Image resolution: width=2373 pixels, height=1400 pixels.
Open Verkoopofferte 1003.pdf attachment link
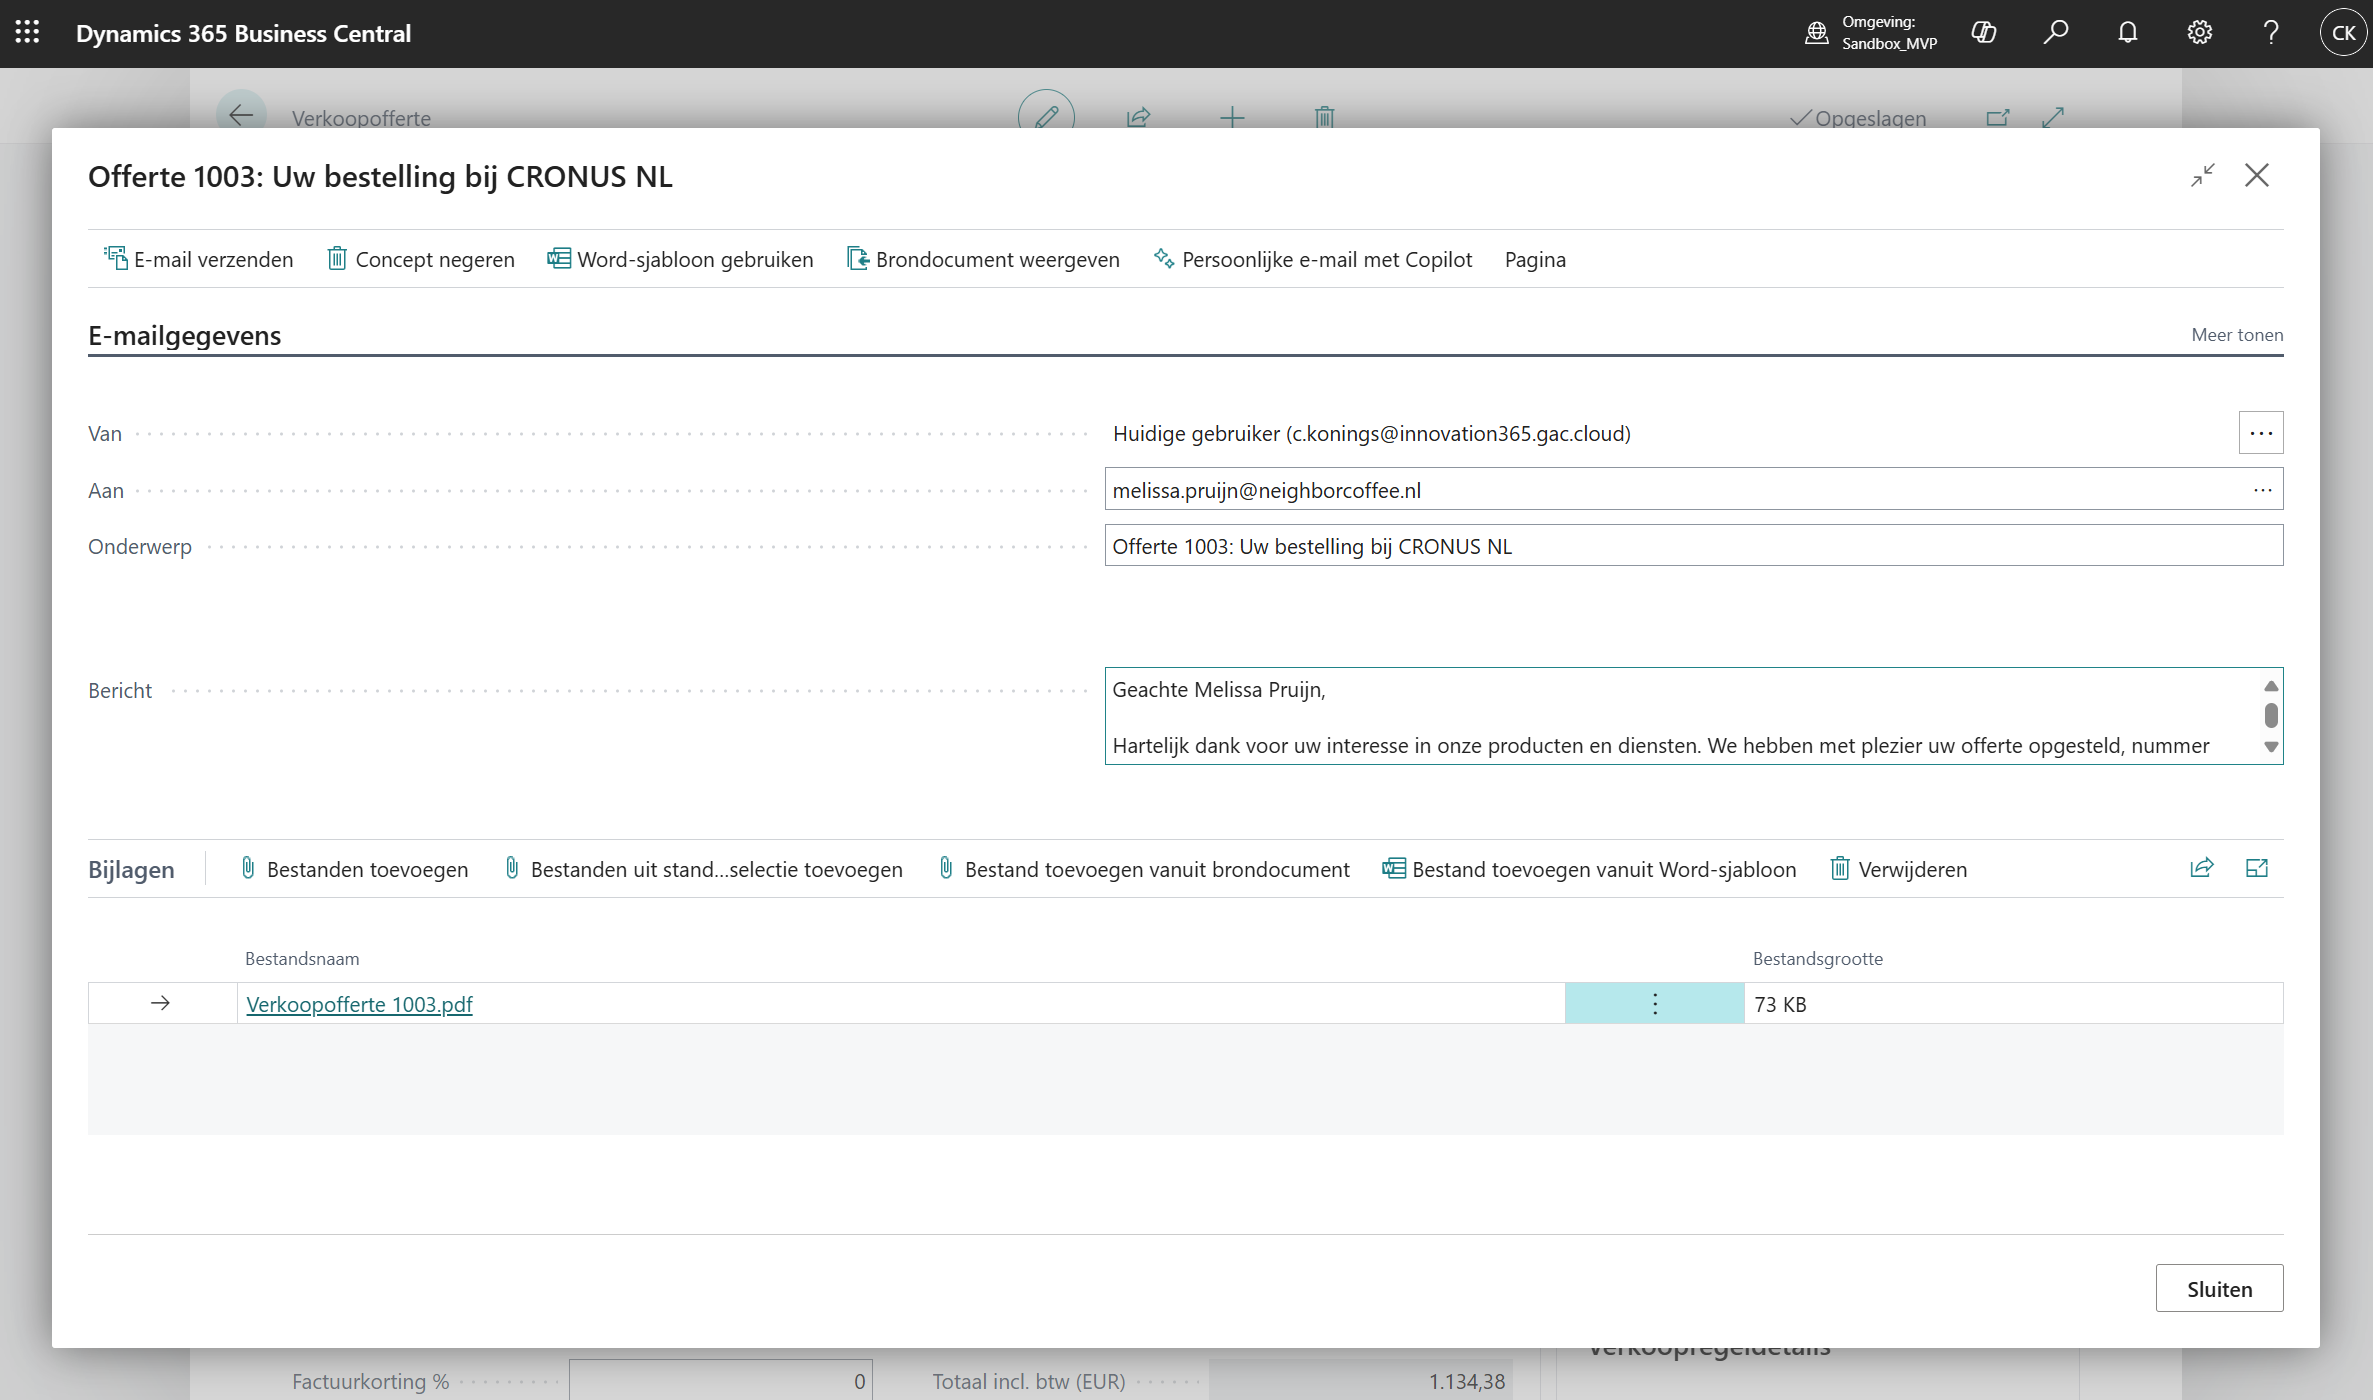click(359, 1004)
